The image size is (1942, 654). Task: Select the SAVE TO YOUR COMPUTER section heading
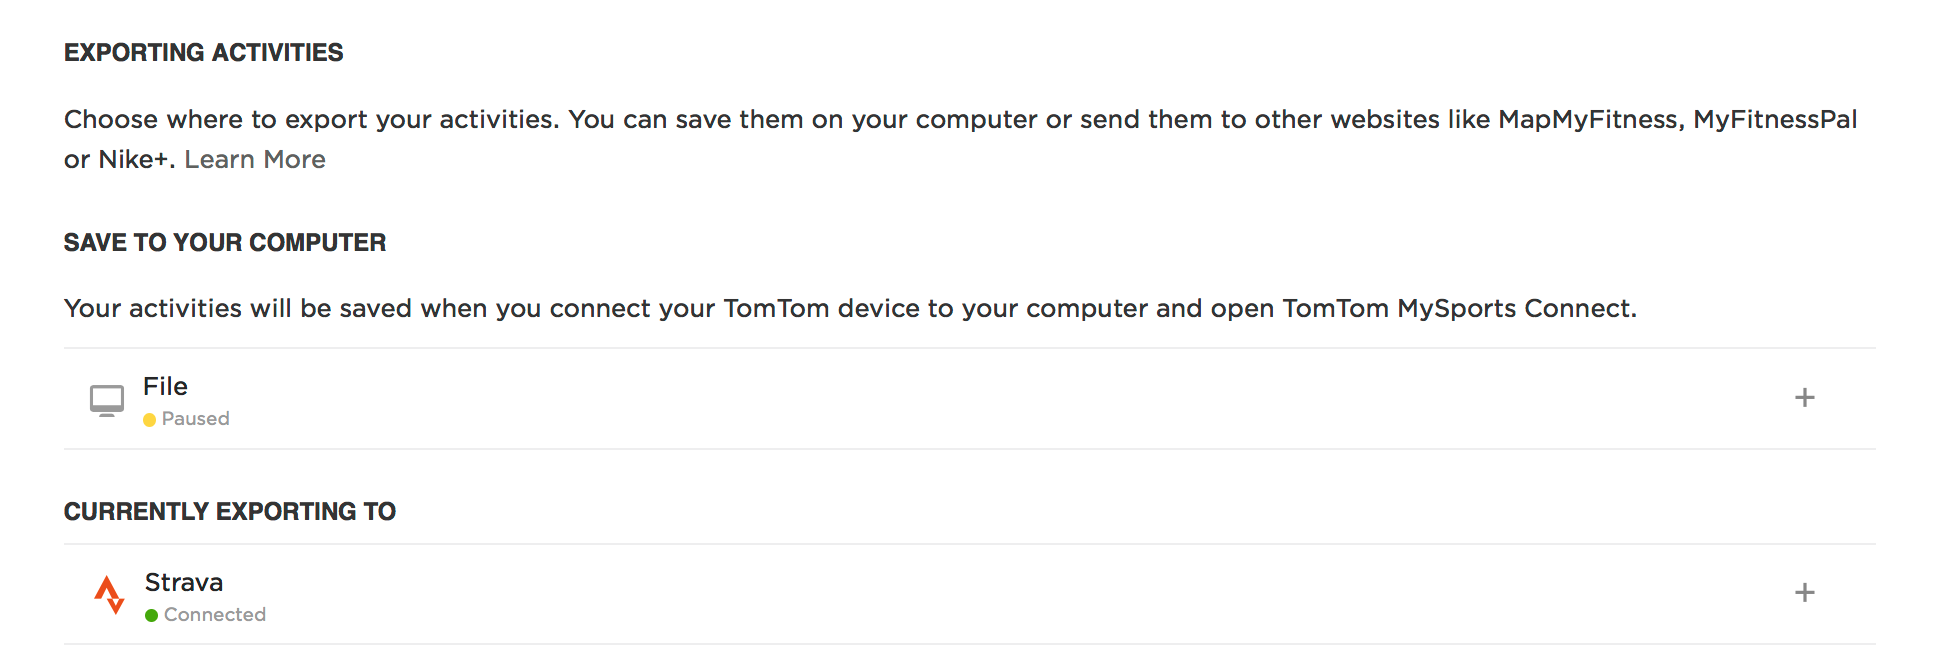[x=223, y=242]
